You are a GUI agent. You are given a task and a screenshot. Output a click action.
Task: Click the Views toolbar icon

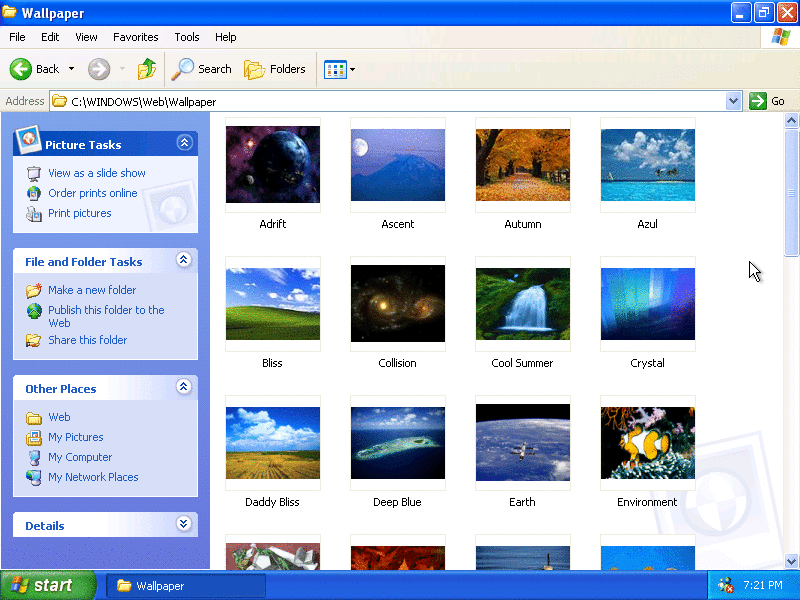[335, 69]
